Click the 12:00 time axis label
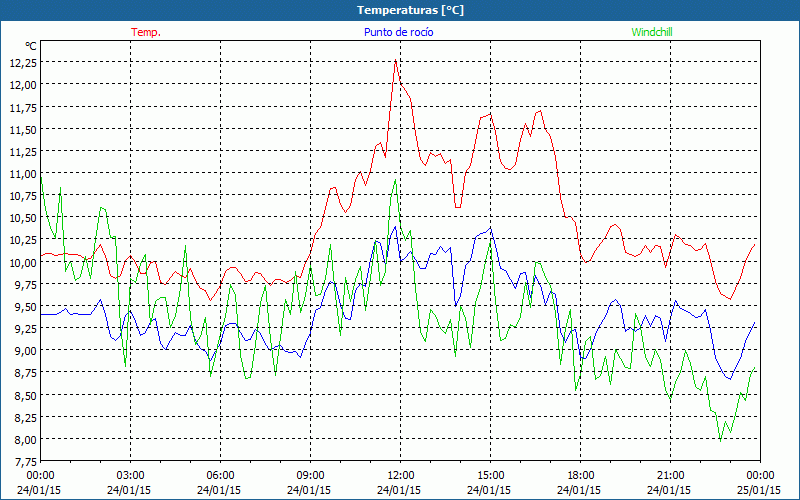The width and height of the screenshot is (800, 500). (x=401, y=476)
